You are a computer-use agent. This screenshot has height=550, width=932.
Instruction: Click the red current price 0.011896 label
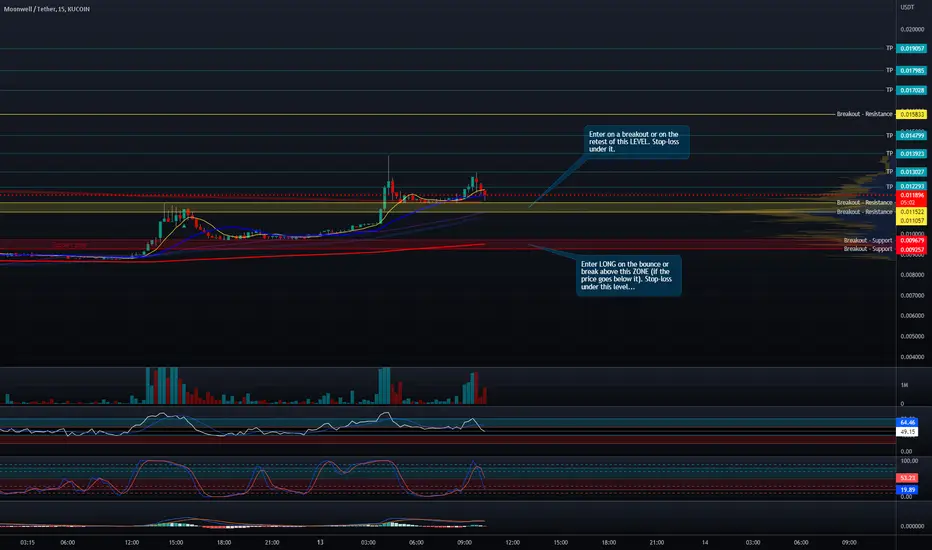point(911,196)
